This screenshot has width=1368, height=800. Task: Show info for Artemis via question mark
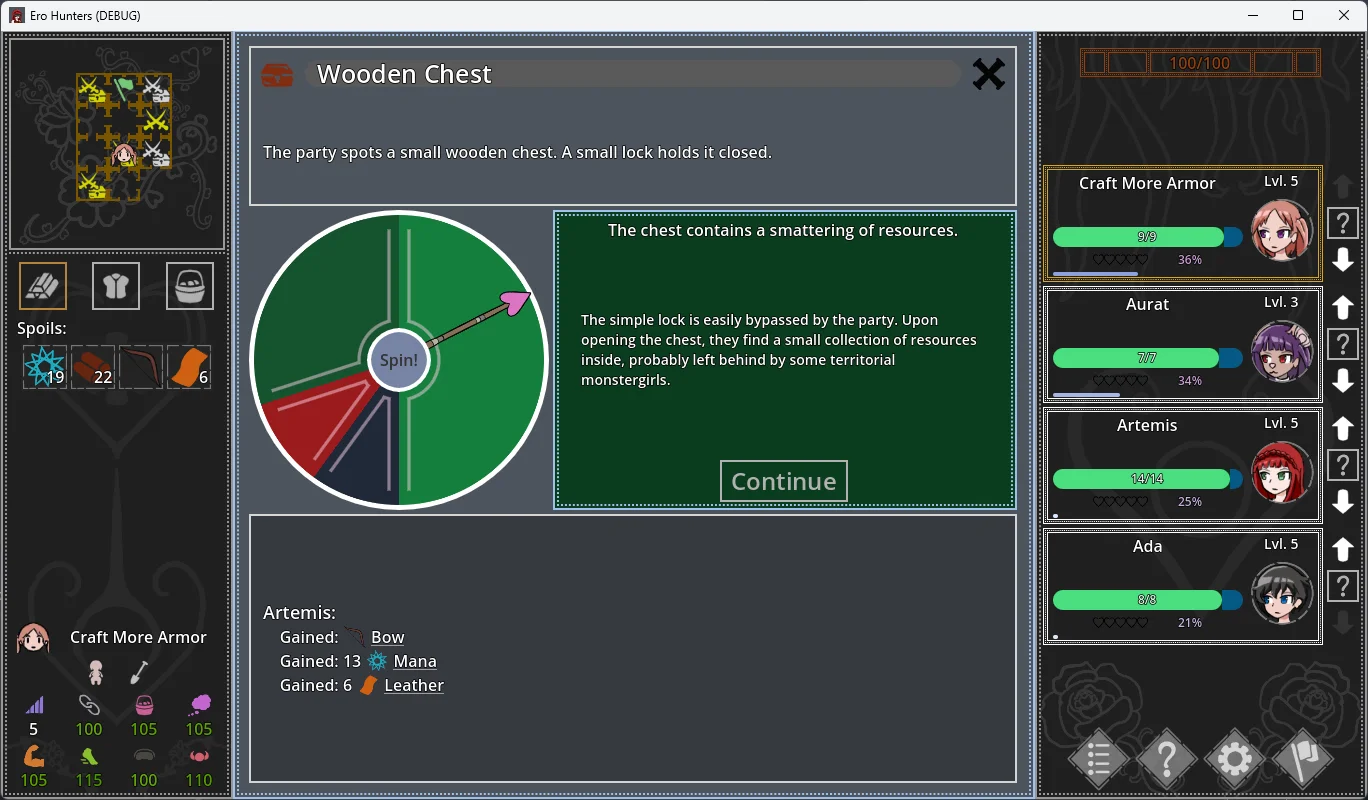tap(1343, 465)
